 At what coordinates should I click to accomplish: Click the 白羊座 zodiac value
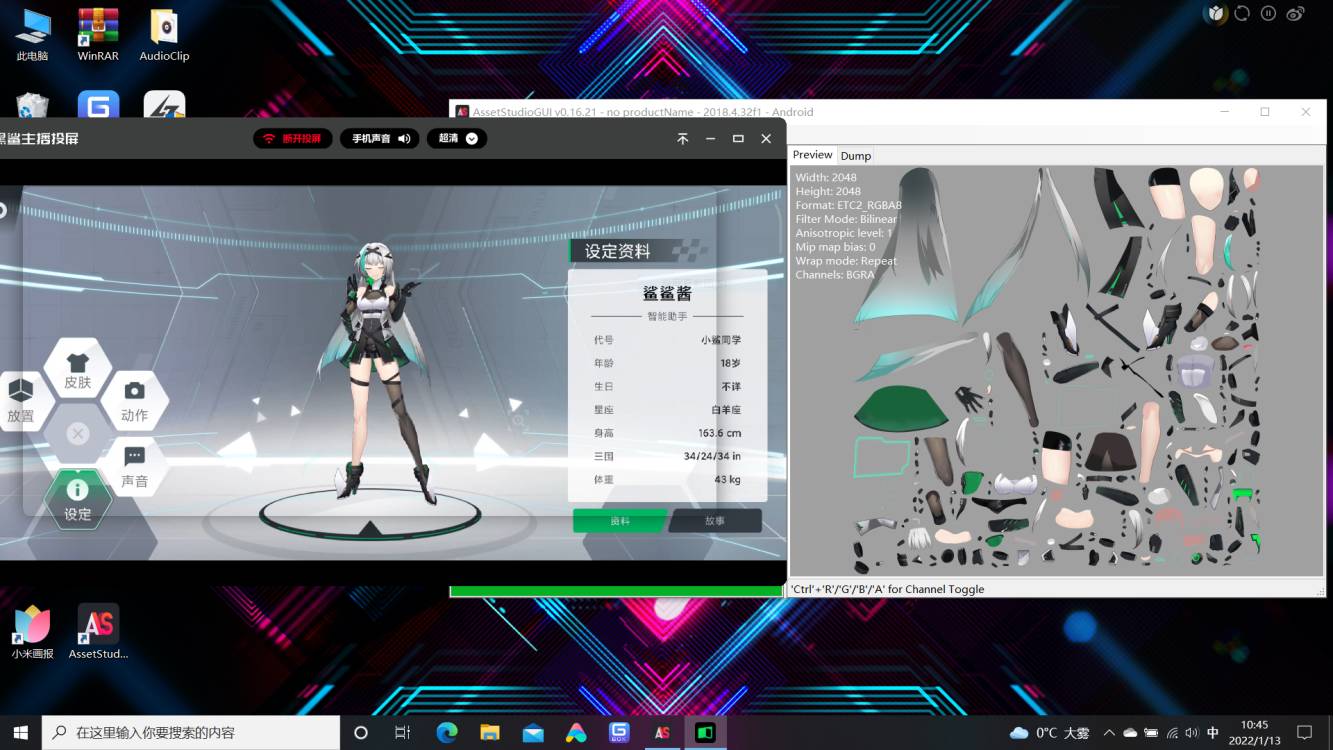click(726, 410)
